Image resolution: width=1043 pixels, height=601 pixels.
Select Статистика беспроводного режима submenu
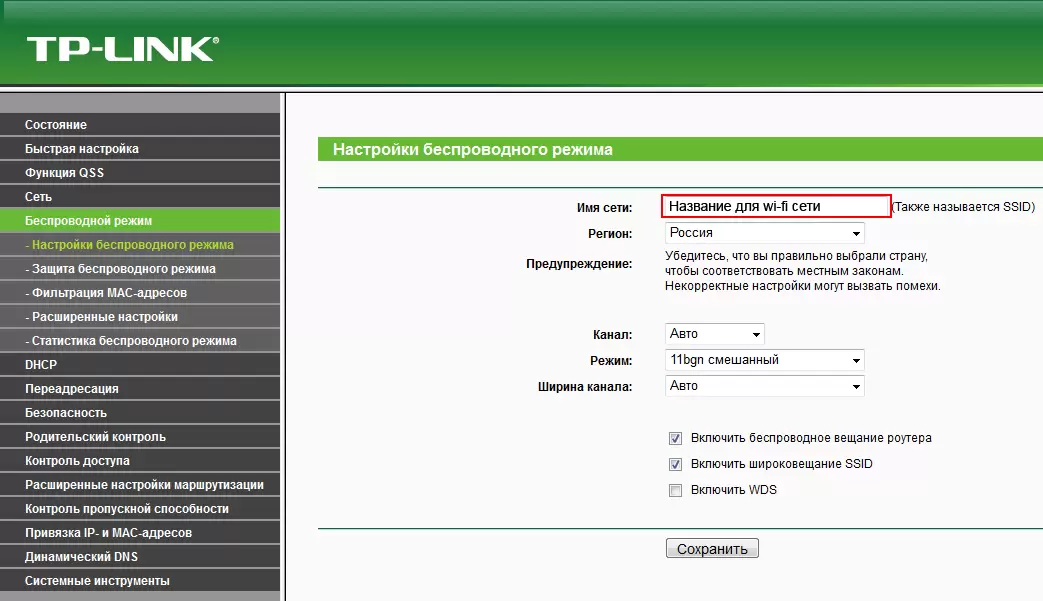(131, 341)
